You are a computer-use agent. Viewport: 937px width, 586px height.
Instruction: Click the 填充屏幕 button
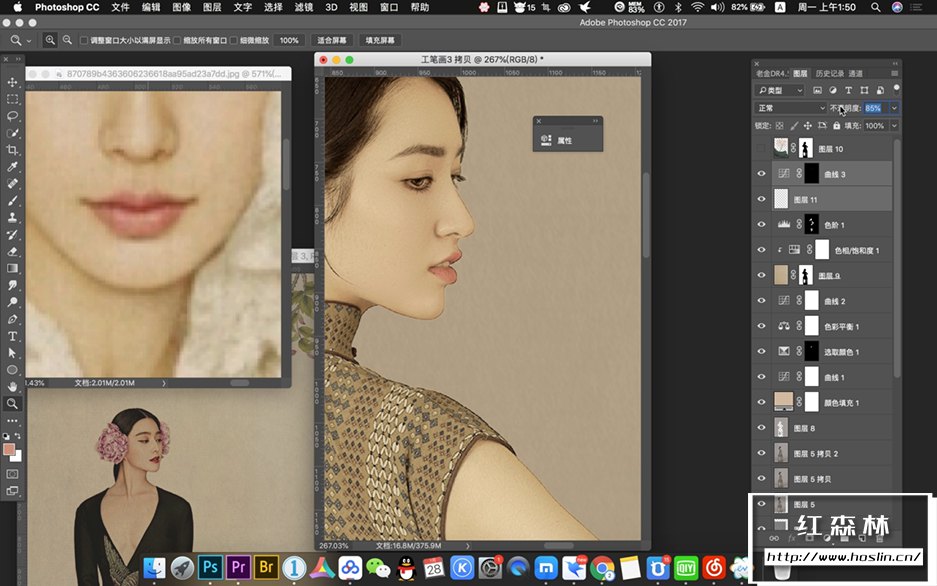click(x=379, y=41)
